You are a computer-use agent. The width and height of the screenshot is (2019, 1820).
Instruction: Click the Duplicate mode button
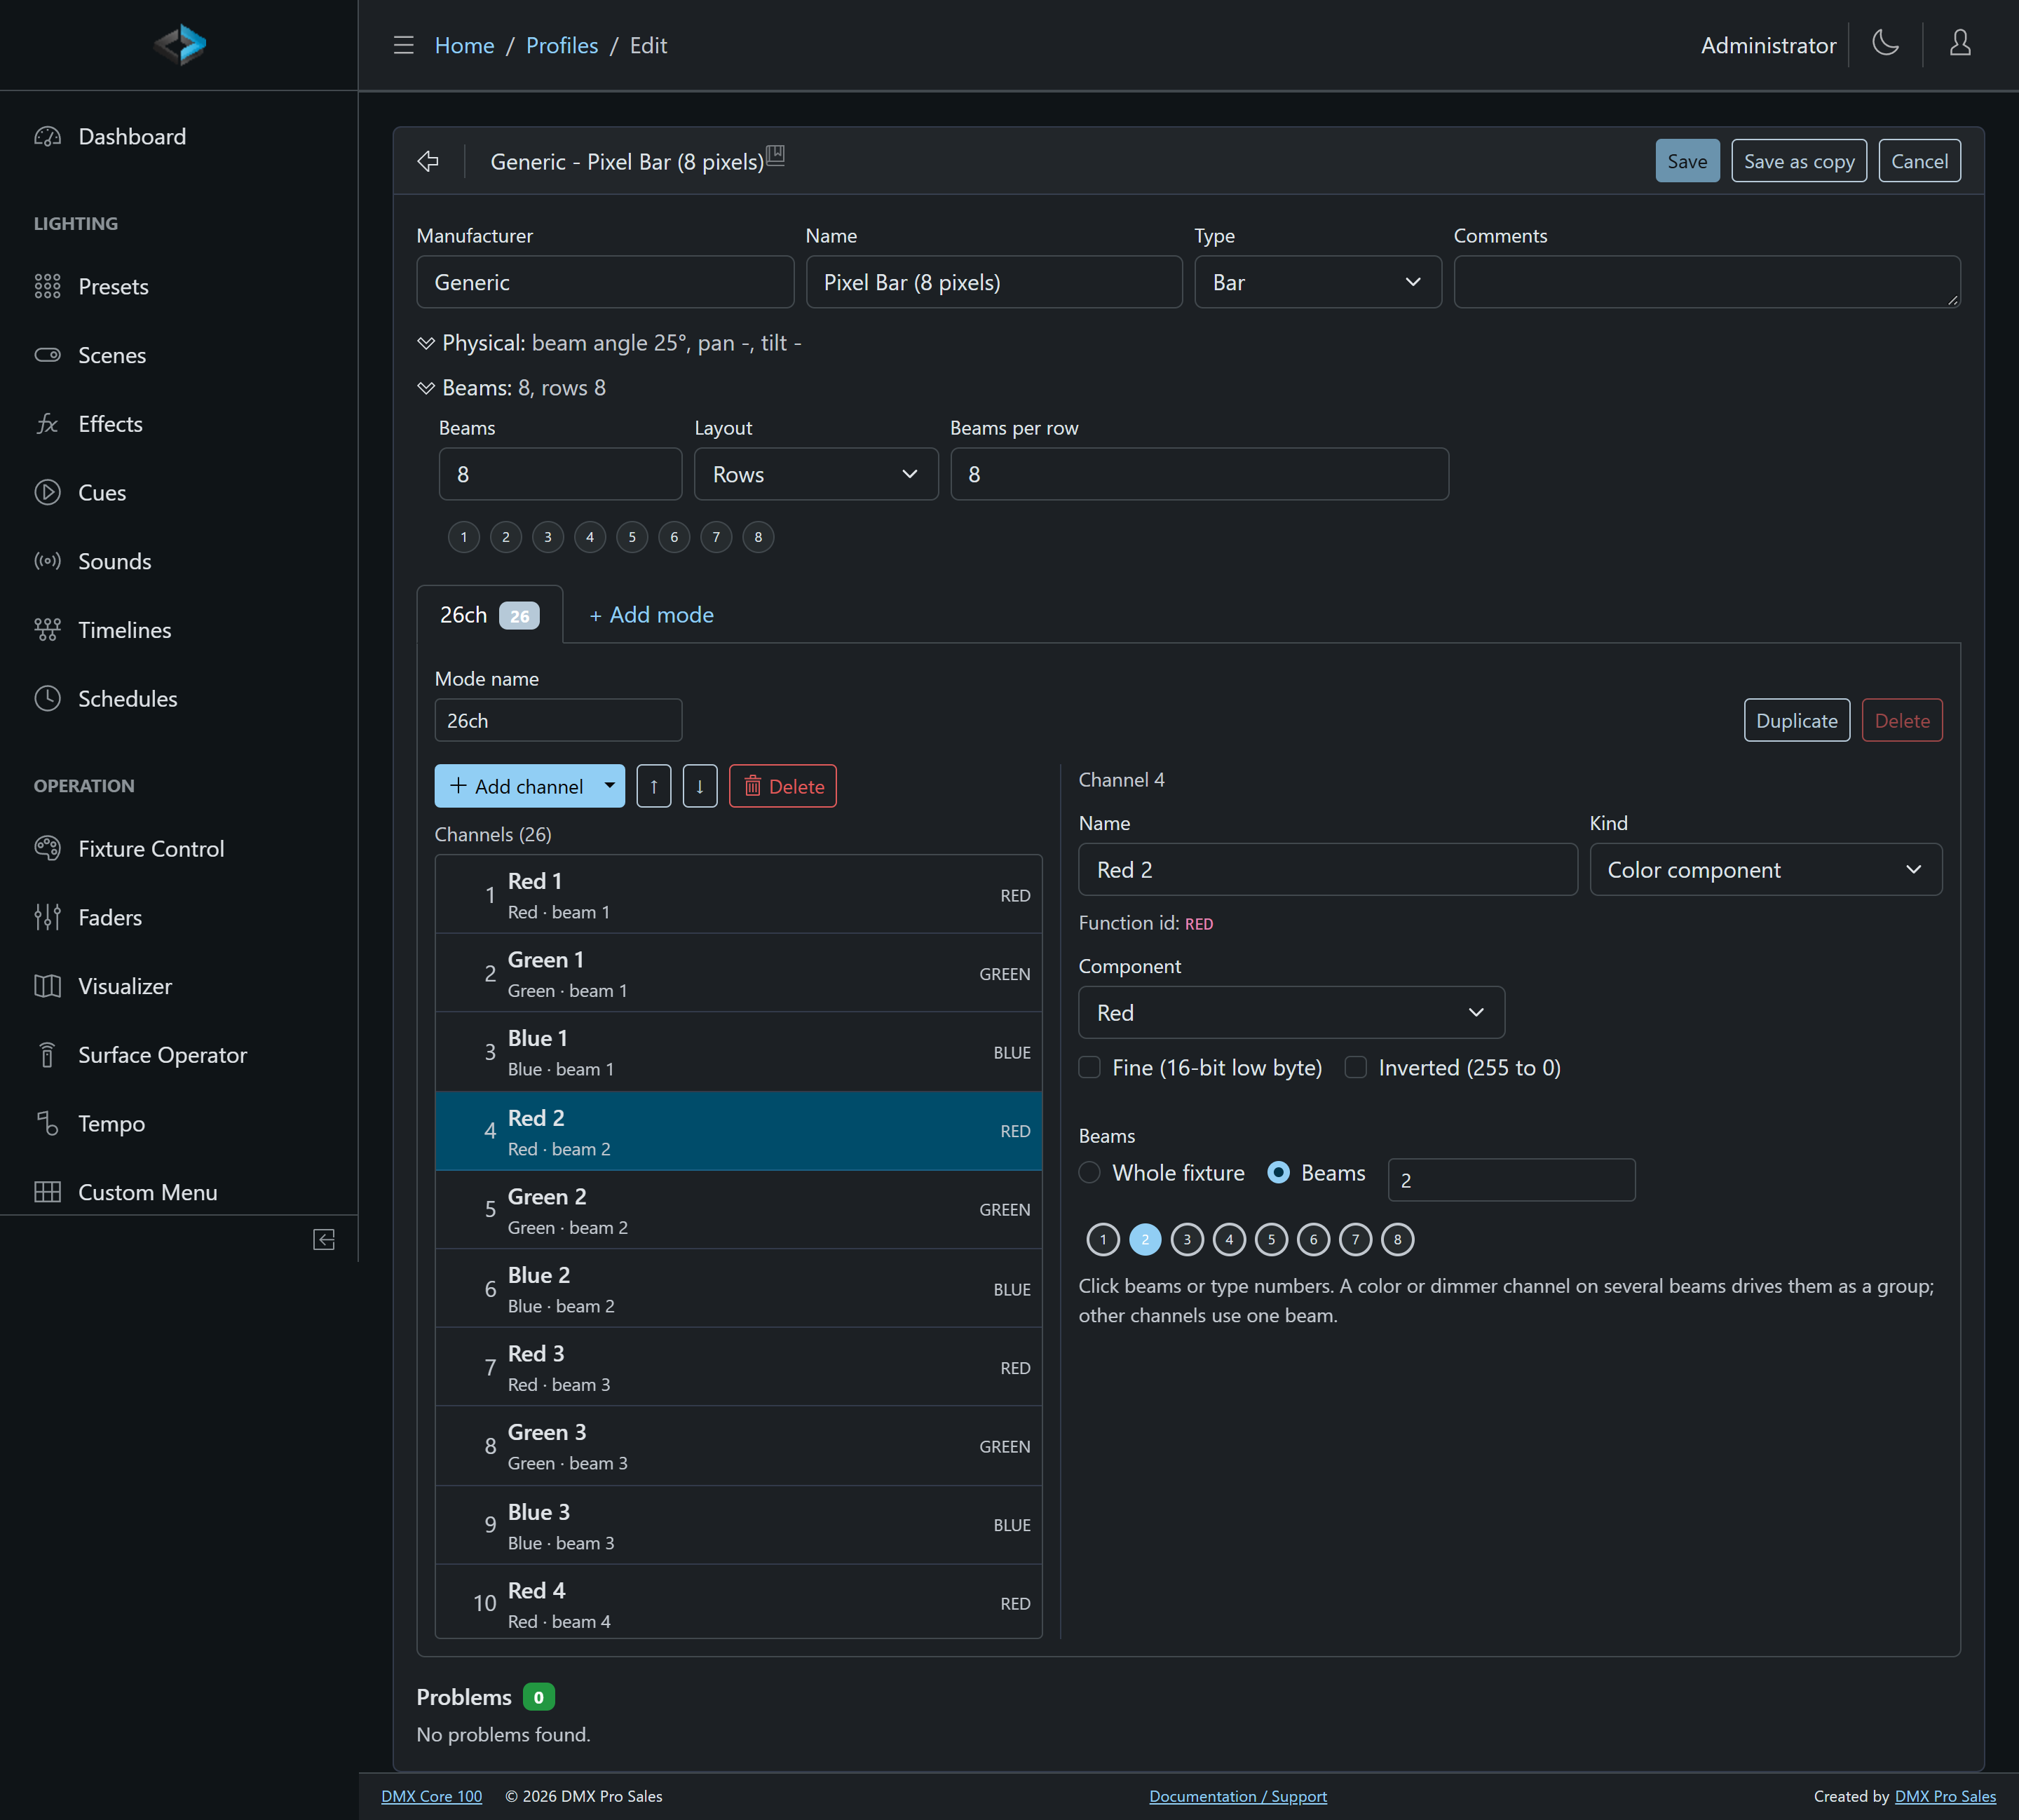pyautogui.click(x=1796, y=720)
